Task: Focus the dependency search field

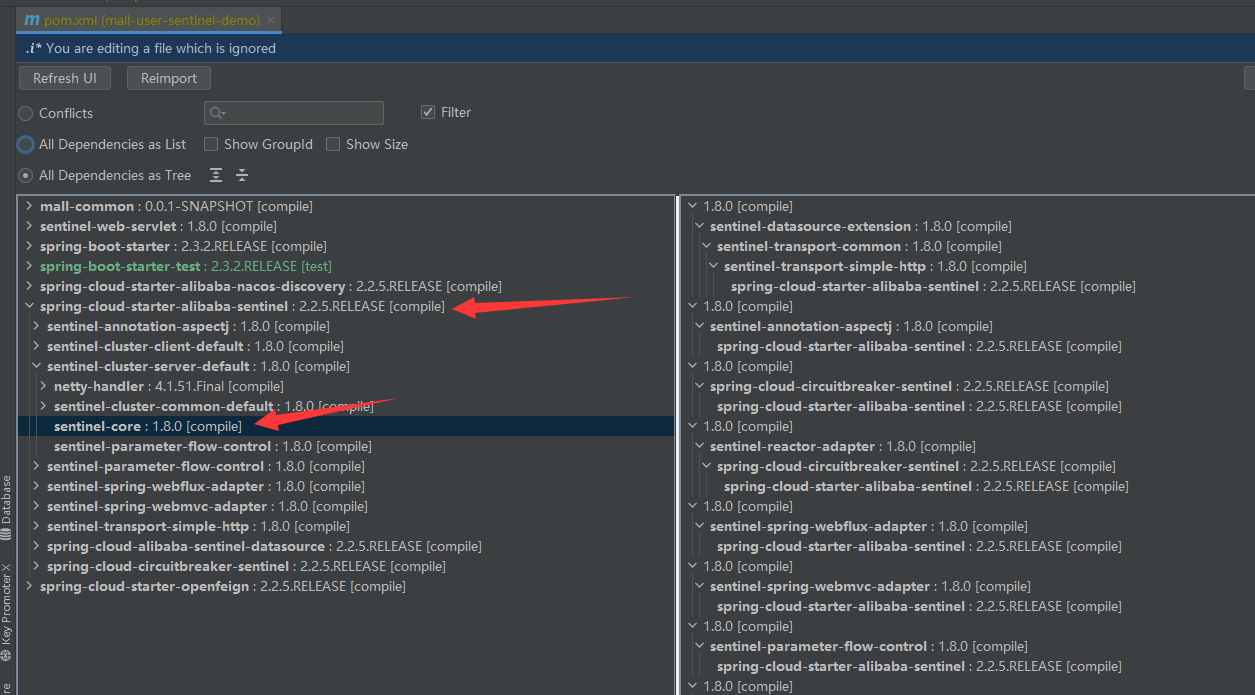Action: (x=294, y=113)
